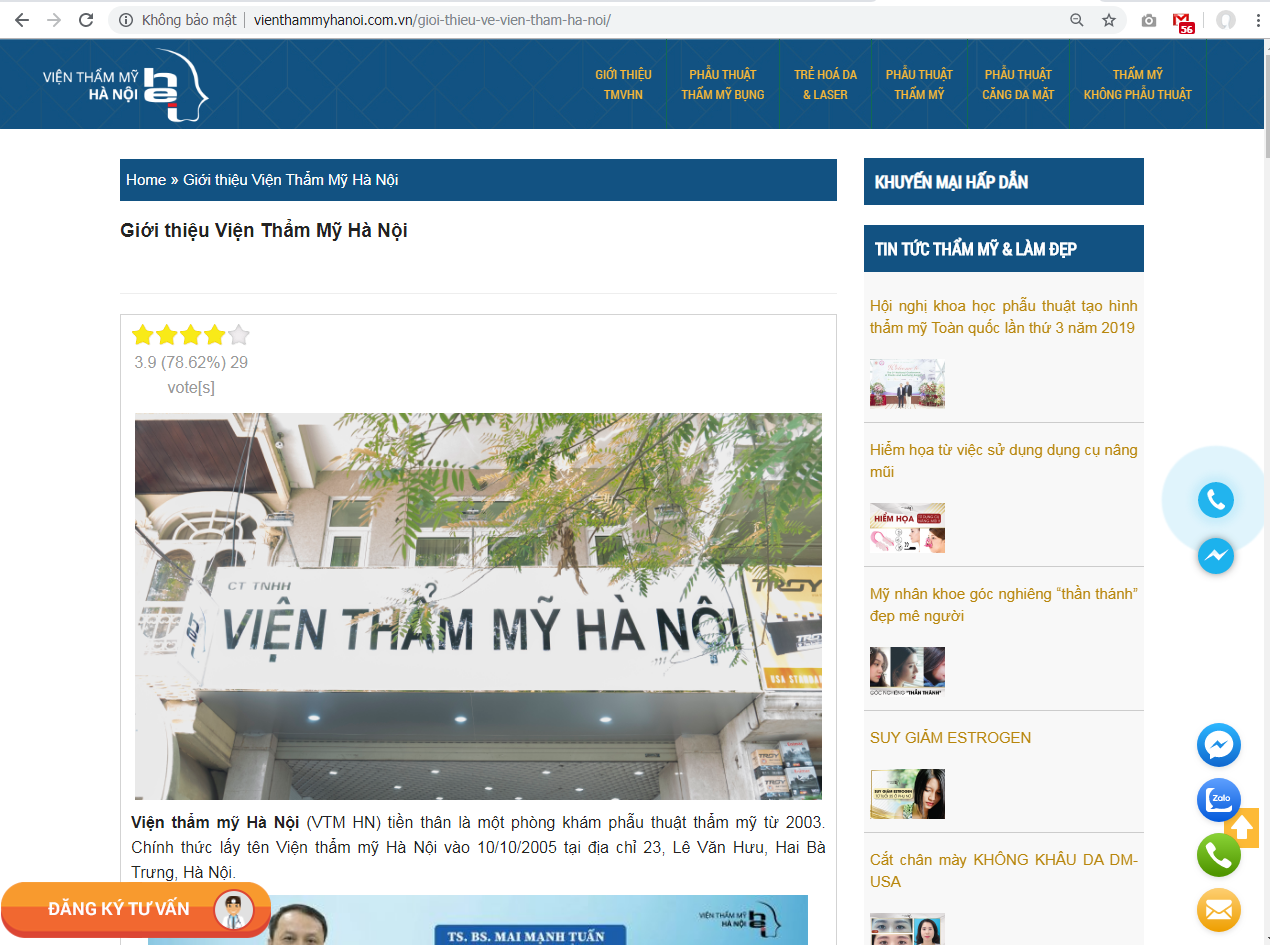This screenshot has width=1270, height=945.
Task: Click the green phone call icon
Action: [x=1218, y=855]
